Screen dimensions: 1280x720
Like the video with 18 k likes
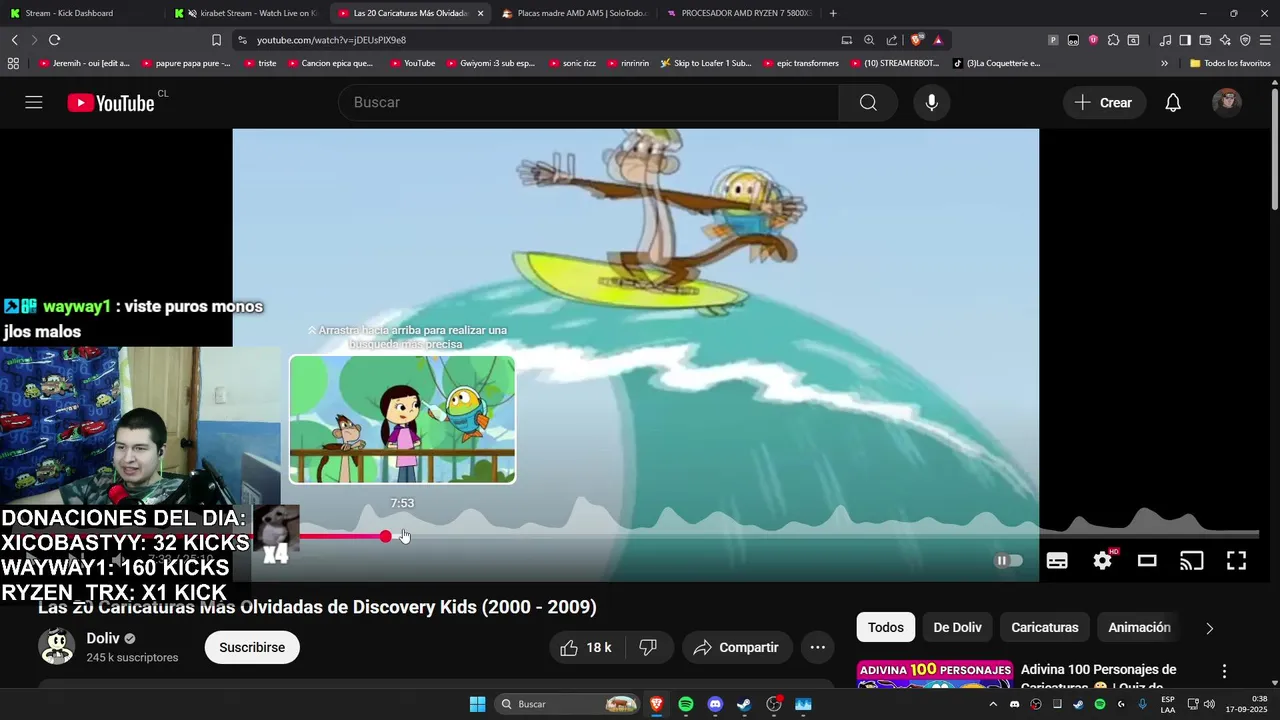[585, 647]
